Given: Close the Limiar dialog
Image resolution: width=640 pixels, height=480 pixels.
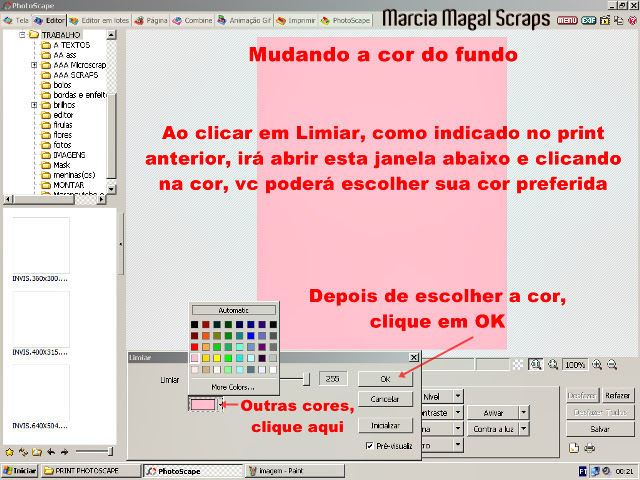Looking at the screenshot, I should click(413, 358).
